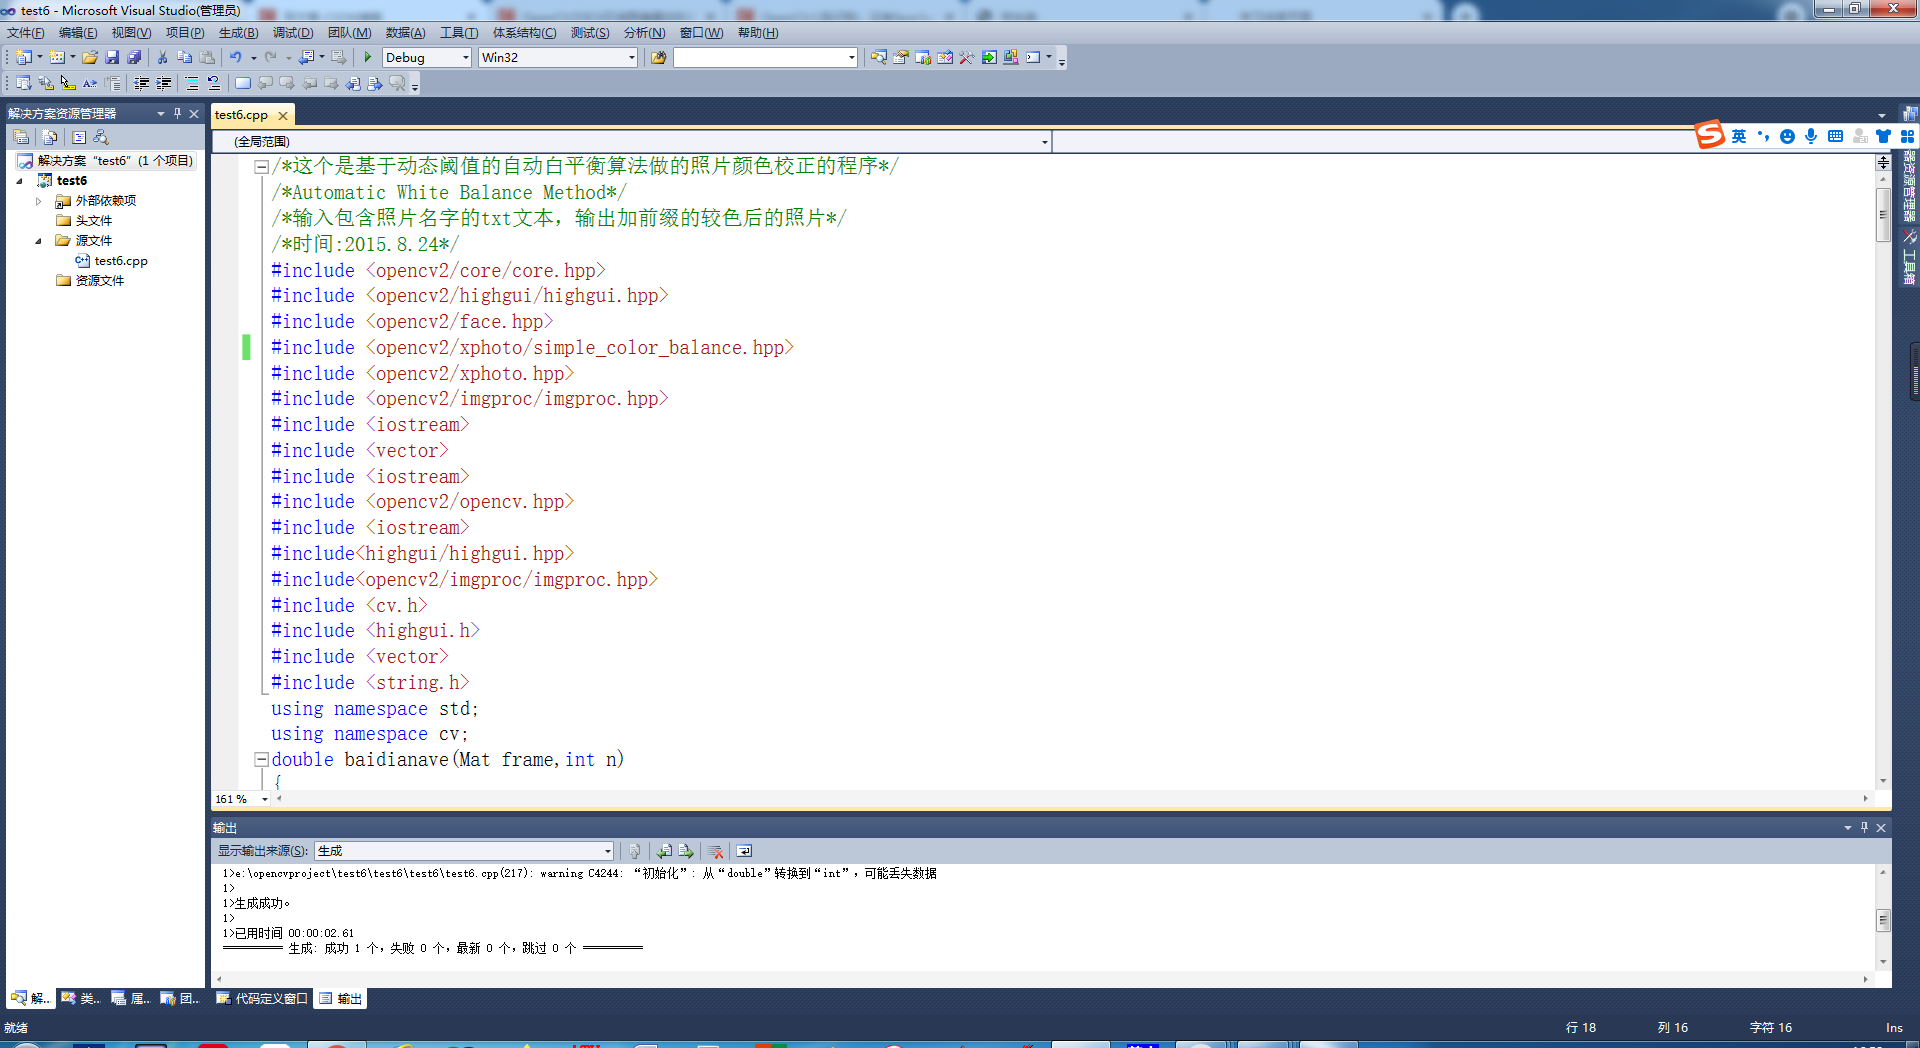The height and width of the screenshot is (1048, 1920).
Task: Click the Find in Files icon
Action: 658,58
